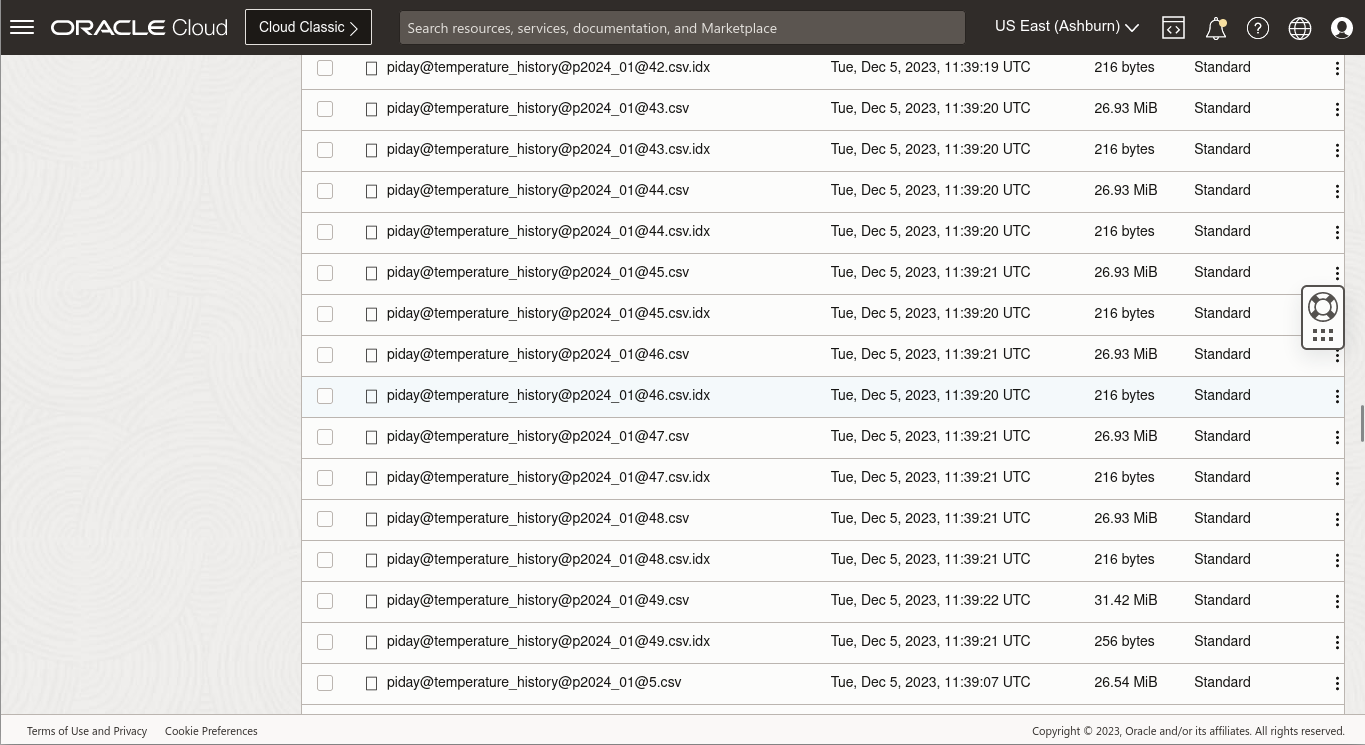This screenshot has height=745, width=1365.
Task: Open the Help question mark icon
Action: 1257,28
